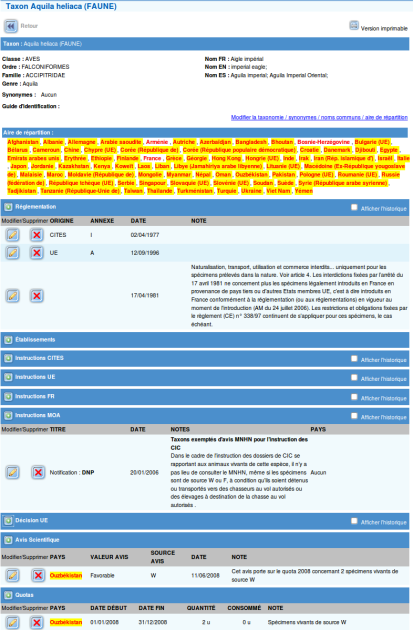Open Modifier la taxonomie / synonymes link
The width and height of the screenshot is (413, 630).
(x=319, y=117)
